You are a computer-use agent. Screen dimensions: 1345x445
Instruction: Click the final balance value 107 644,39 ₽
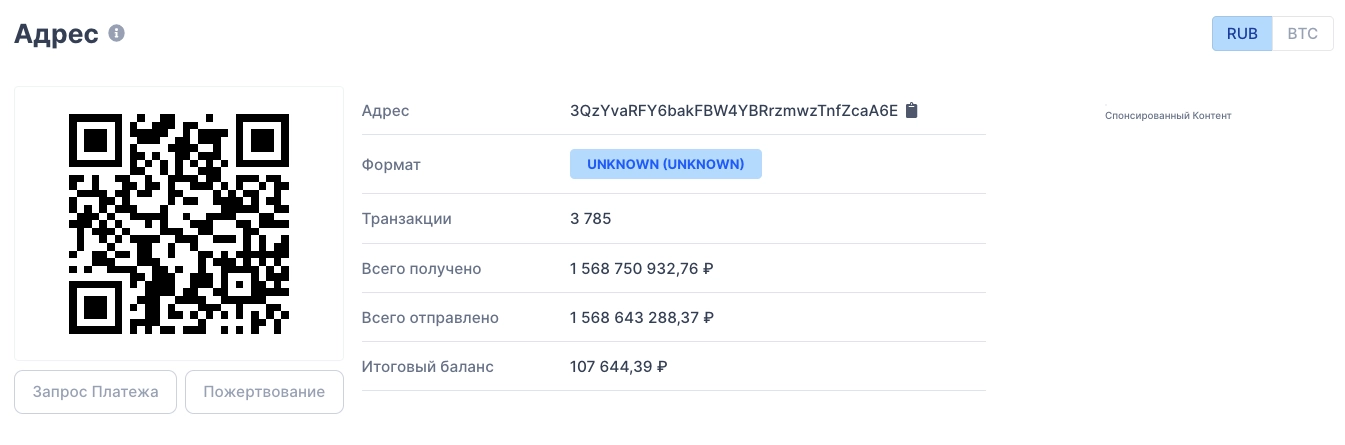pos(618,366)
